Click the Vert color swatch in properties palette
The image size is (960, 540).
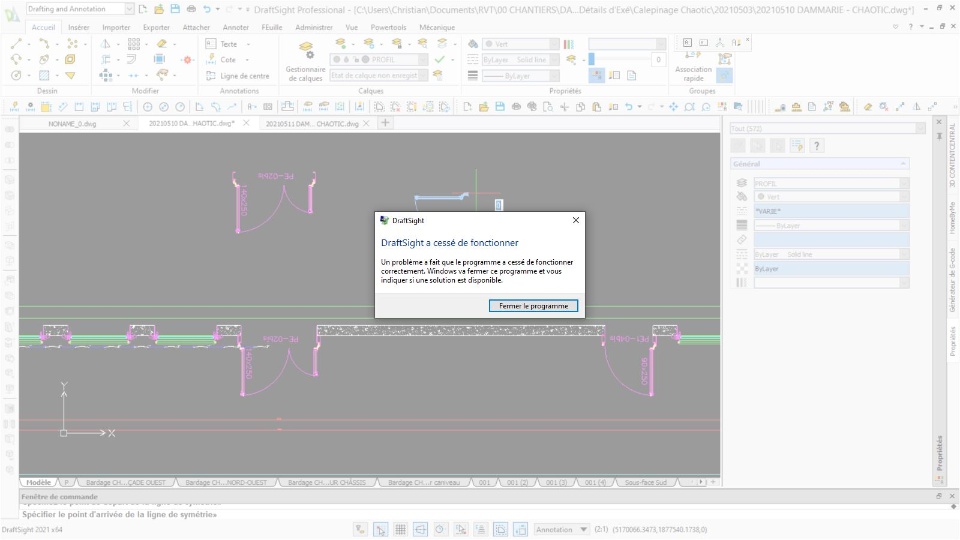coord(760,197)
